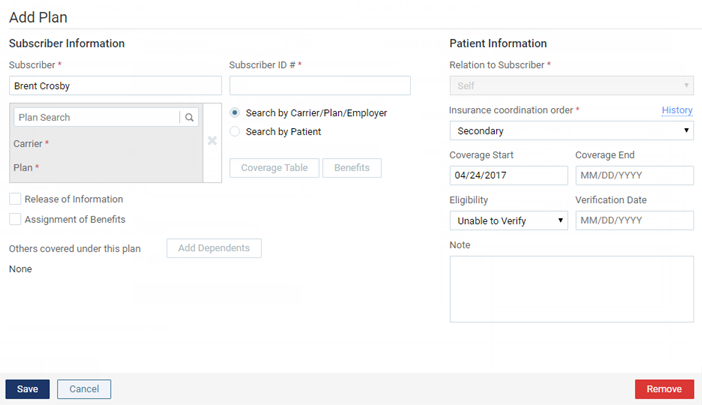Expand the Eligibility dropdown
Viewport: 702px width, 405px height.
tap(509, 221)
